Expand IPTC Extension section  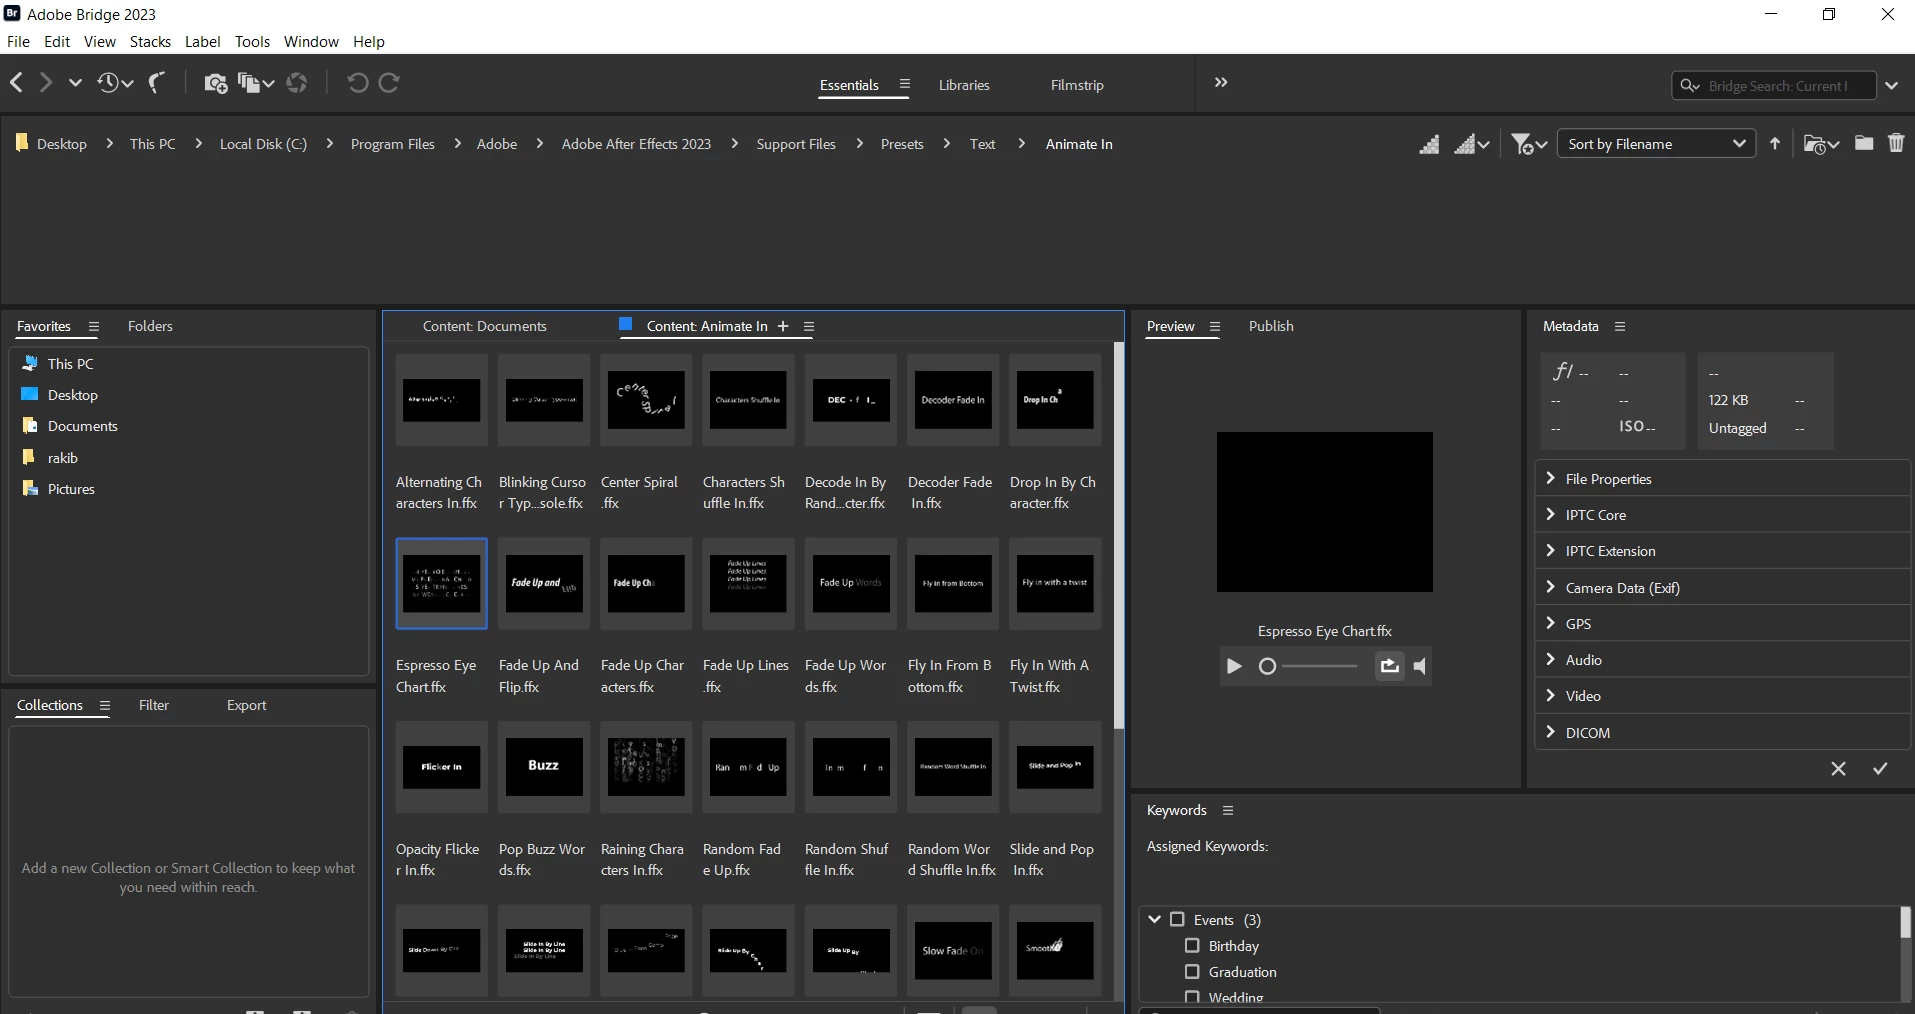tap(1551, 550)
